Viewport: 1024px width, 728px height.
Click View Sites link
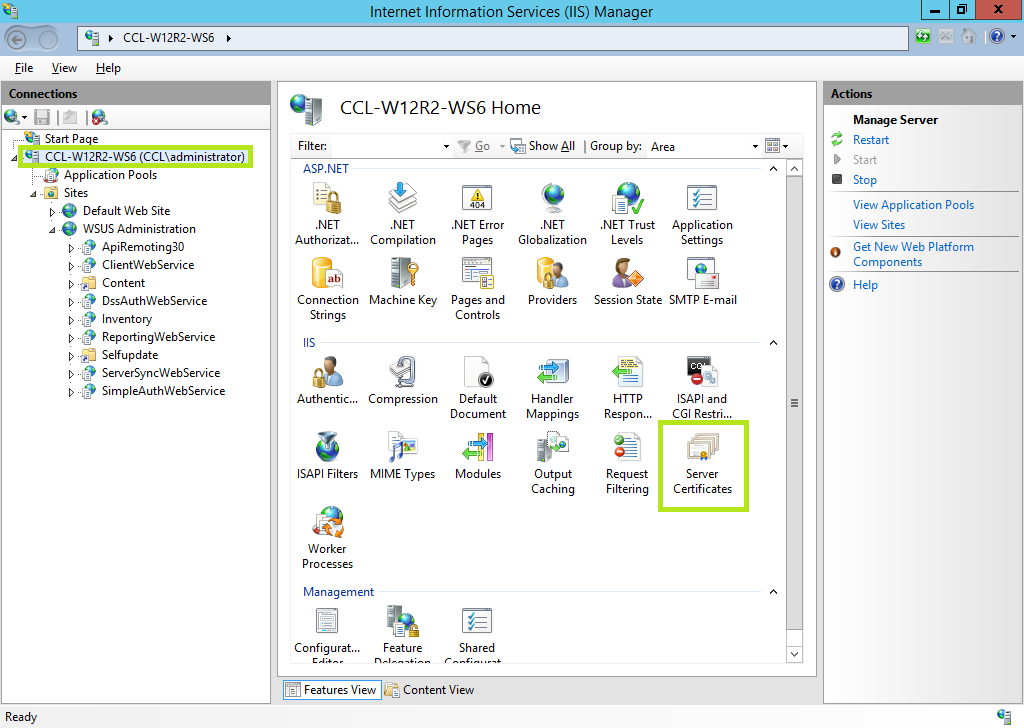(878, 225)
